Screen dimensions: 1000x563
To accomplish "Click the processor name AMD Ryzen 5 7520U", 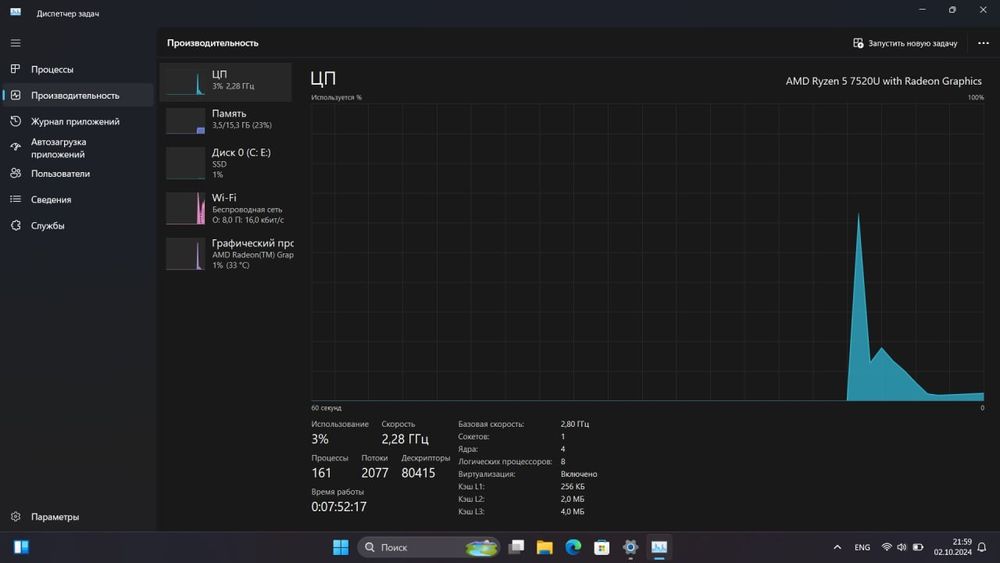I will coord(883,81).
